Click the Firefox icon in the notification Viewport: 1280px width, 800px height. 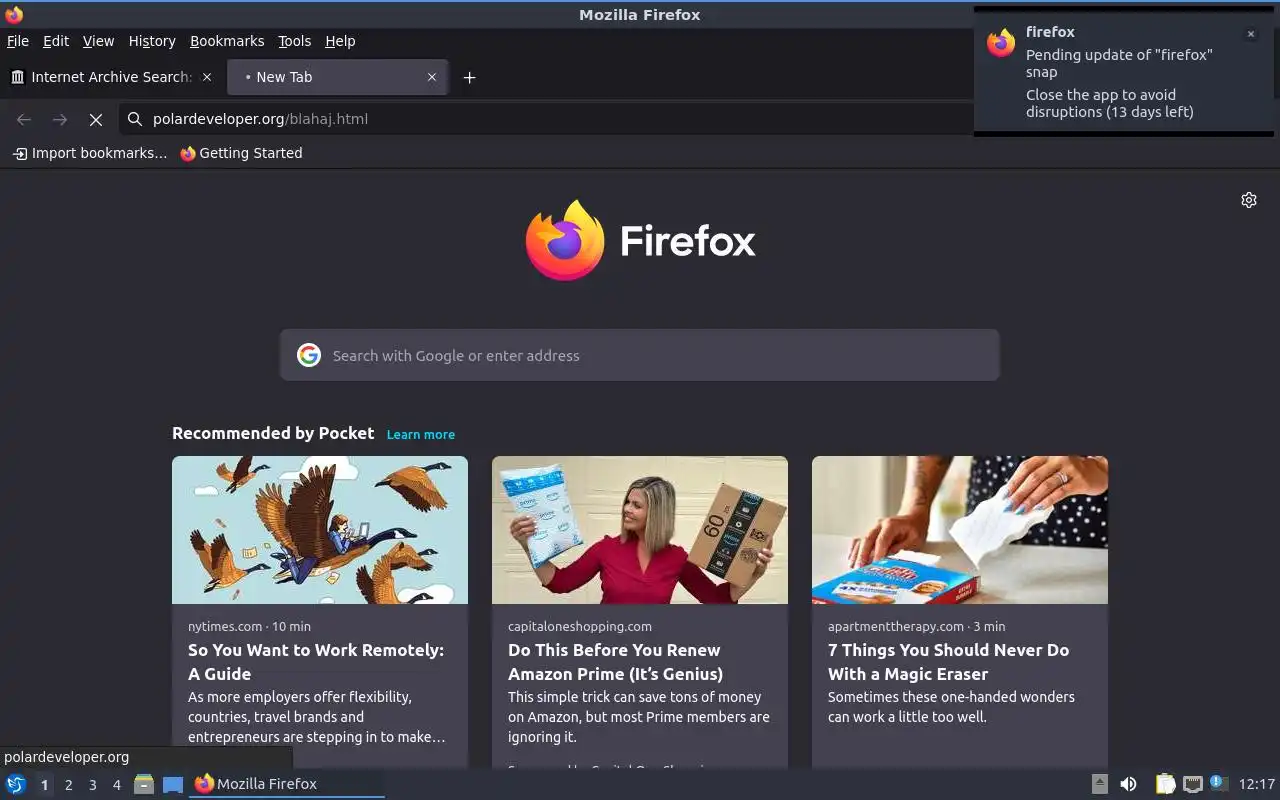[x=1001, y=43]
